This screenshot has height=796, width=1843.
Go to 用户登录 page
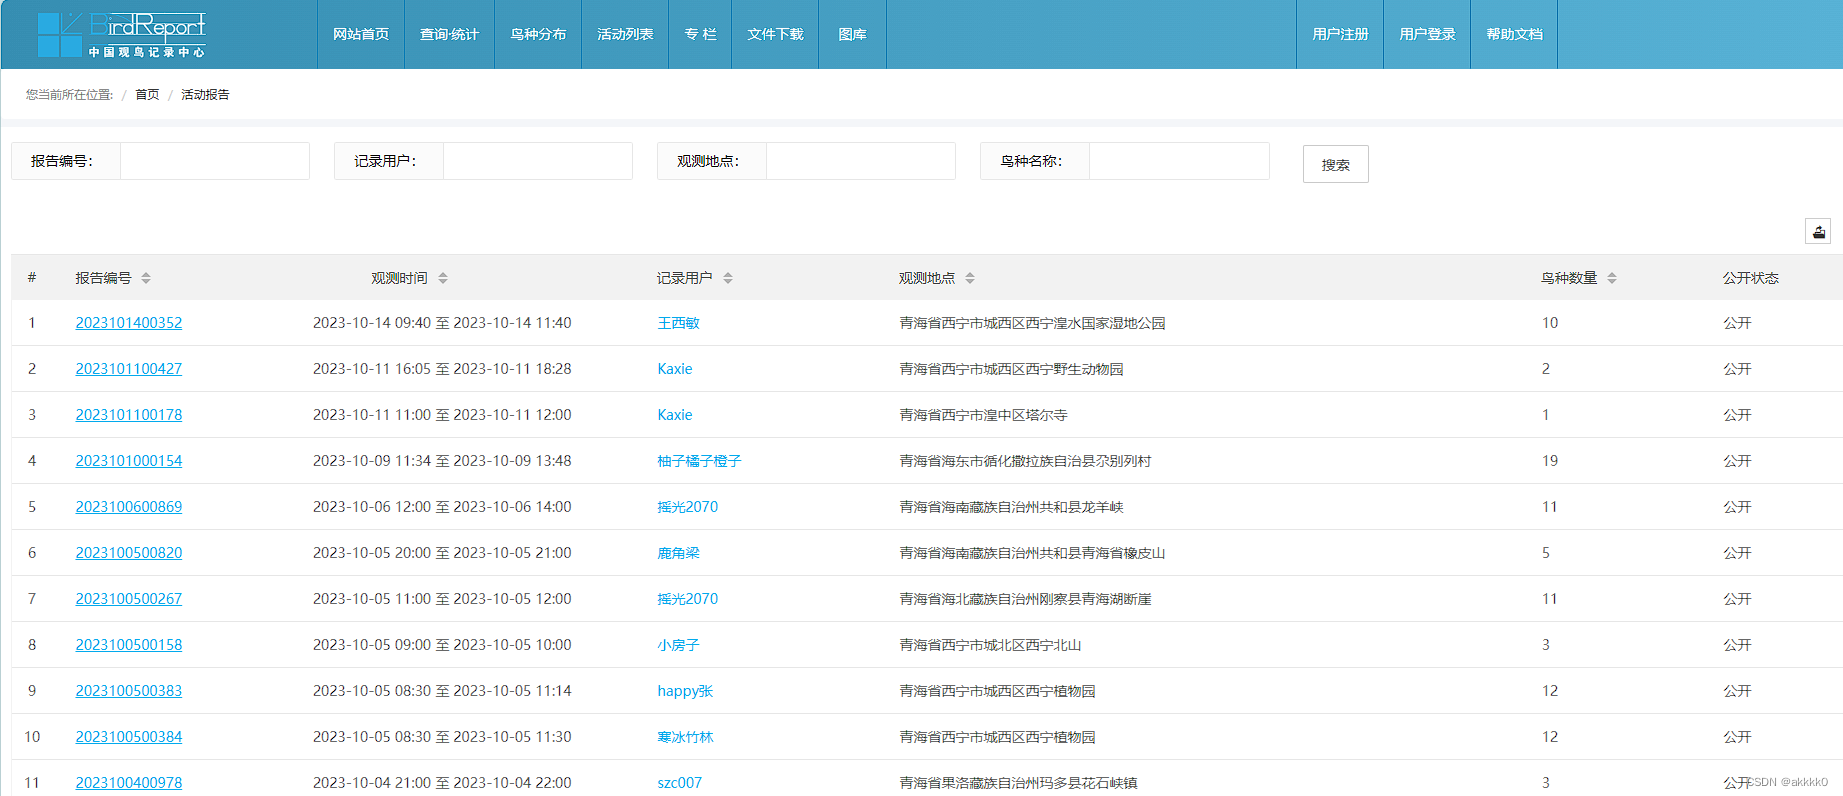point(1427,34)
